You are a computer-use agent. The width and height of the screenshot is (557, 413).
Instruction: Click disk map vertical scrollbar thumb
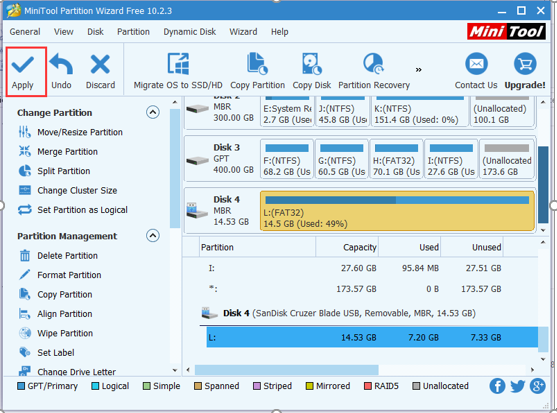coord(543,185)
